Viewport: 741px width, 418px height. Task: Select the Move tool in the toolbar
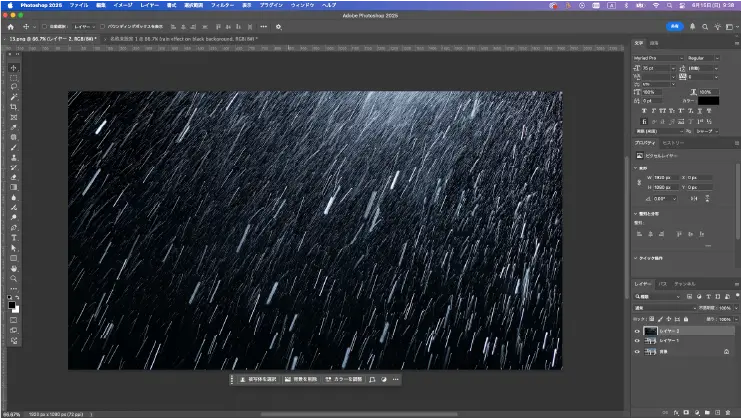(x=14, y=68)
